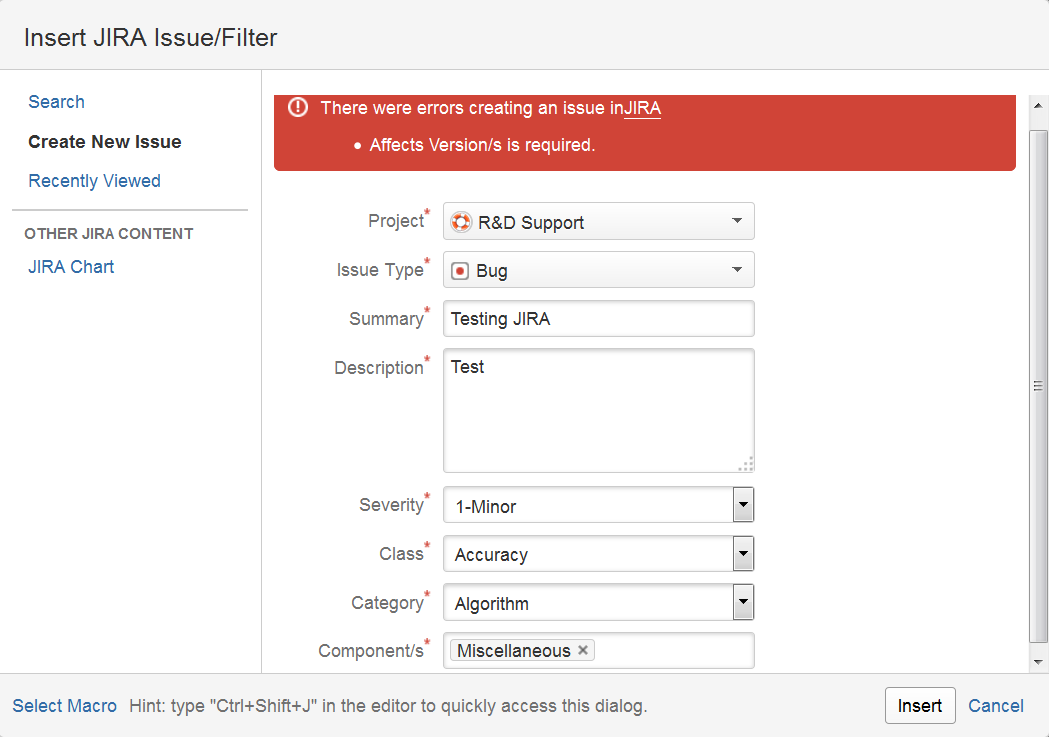Image resolution: width=1049 pixels, height=737 pixels.
Task: Click the Description box resize handle
Action: click(x=746, y=464)
